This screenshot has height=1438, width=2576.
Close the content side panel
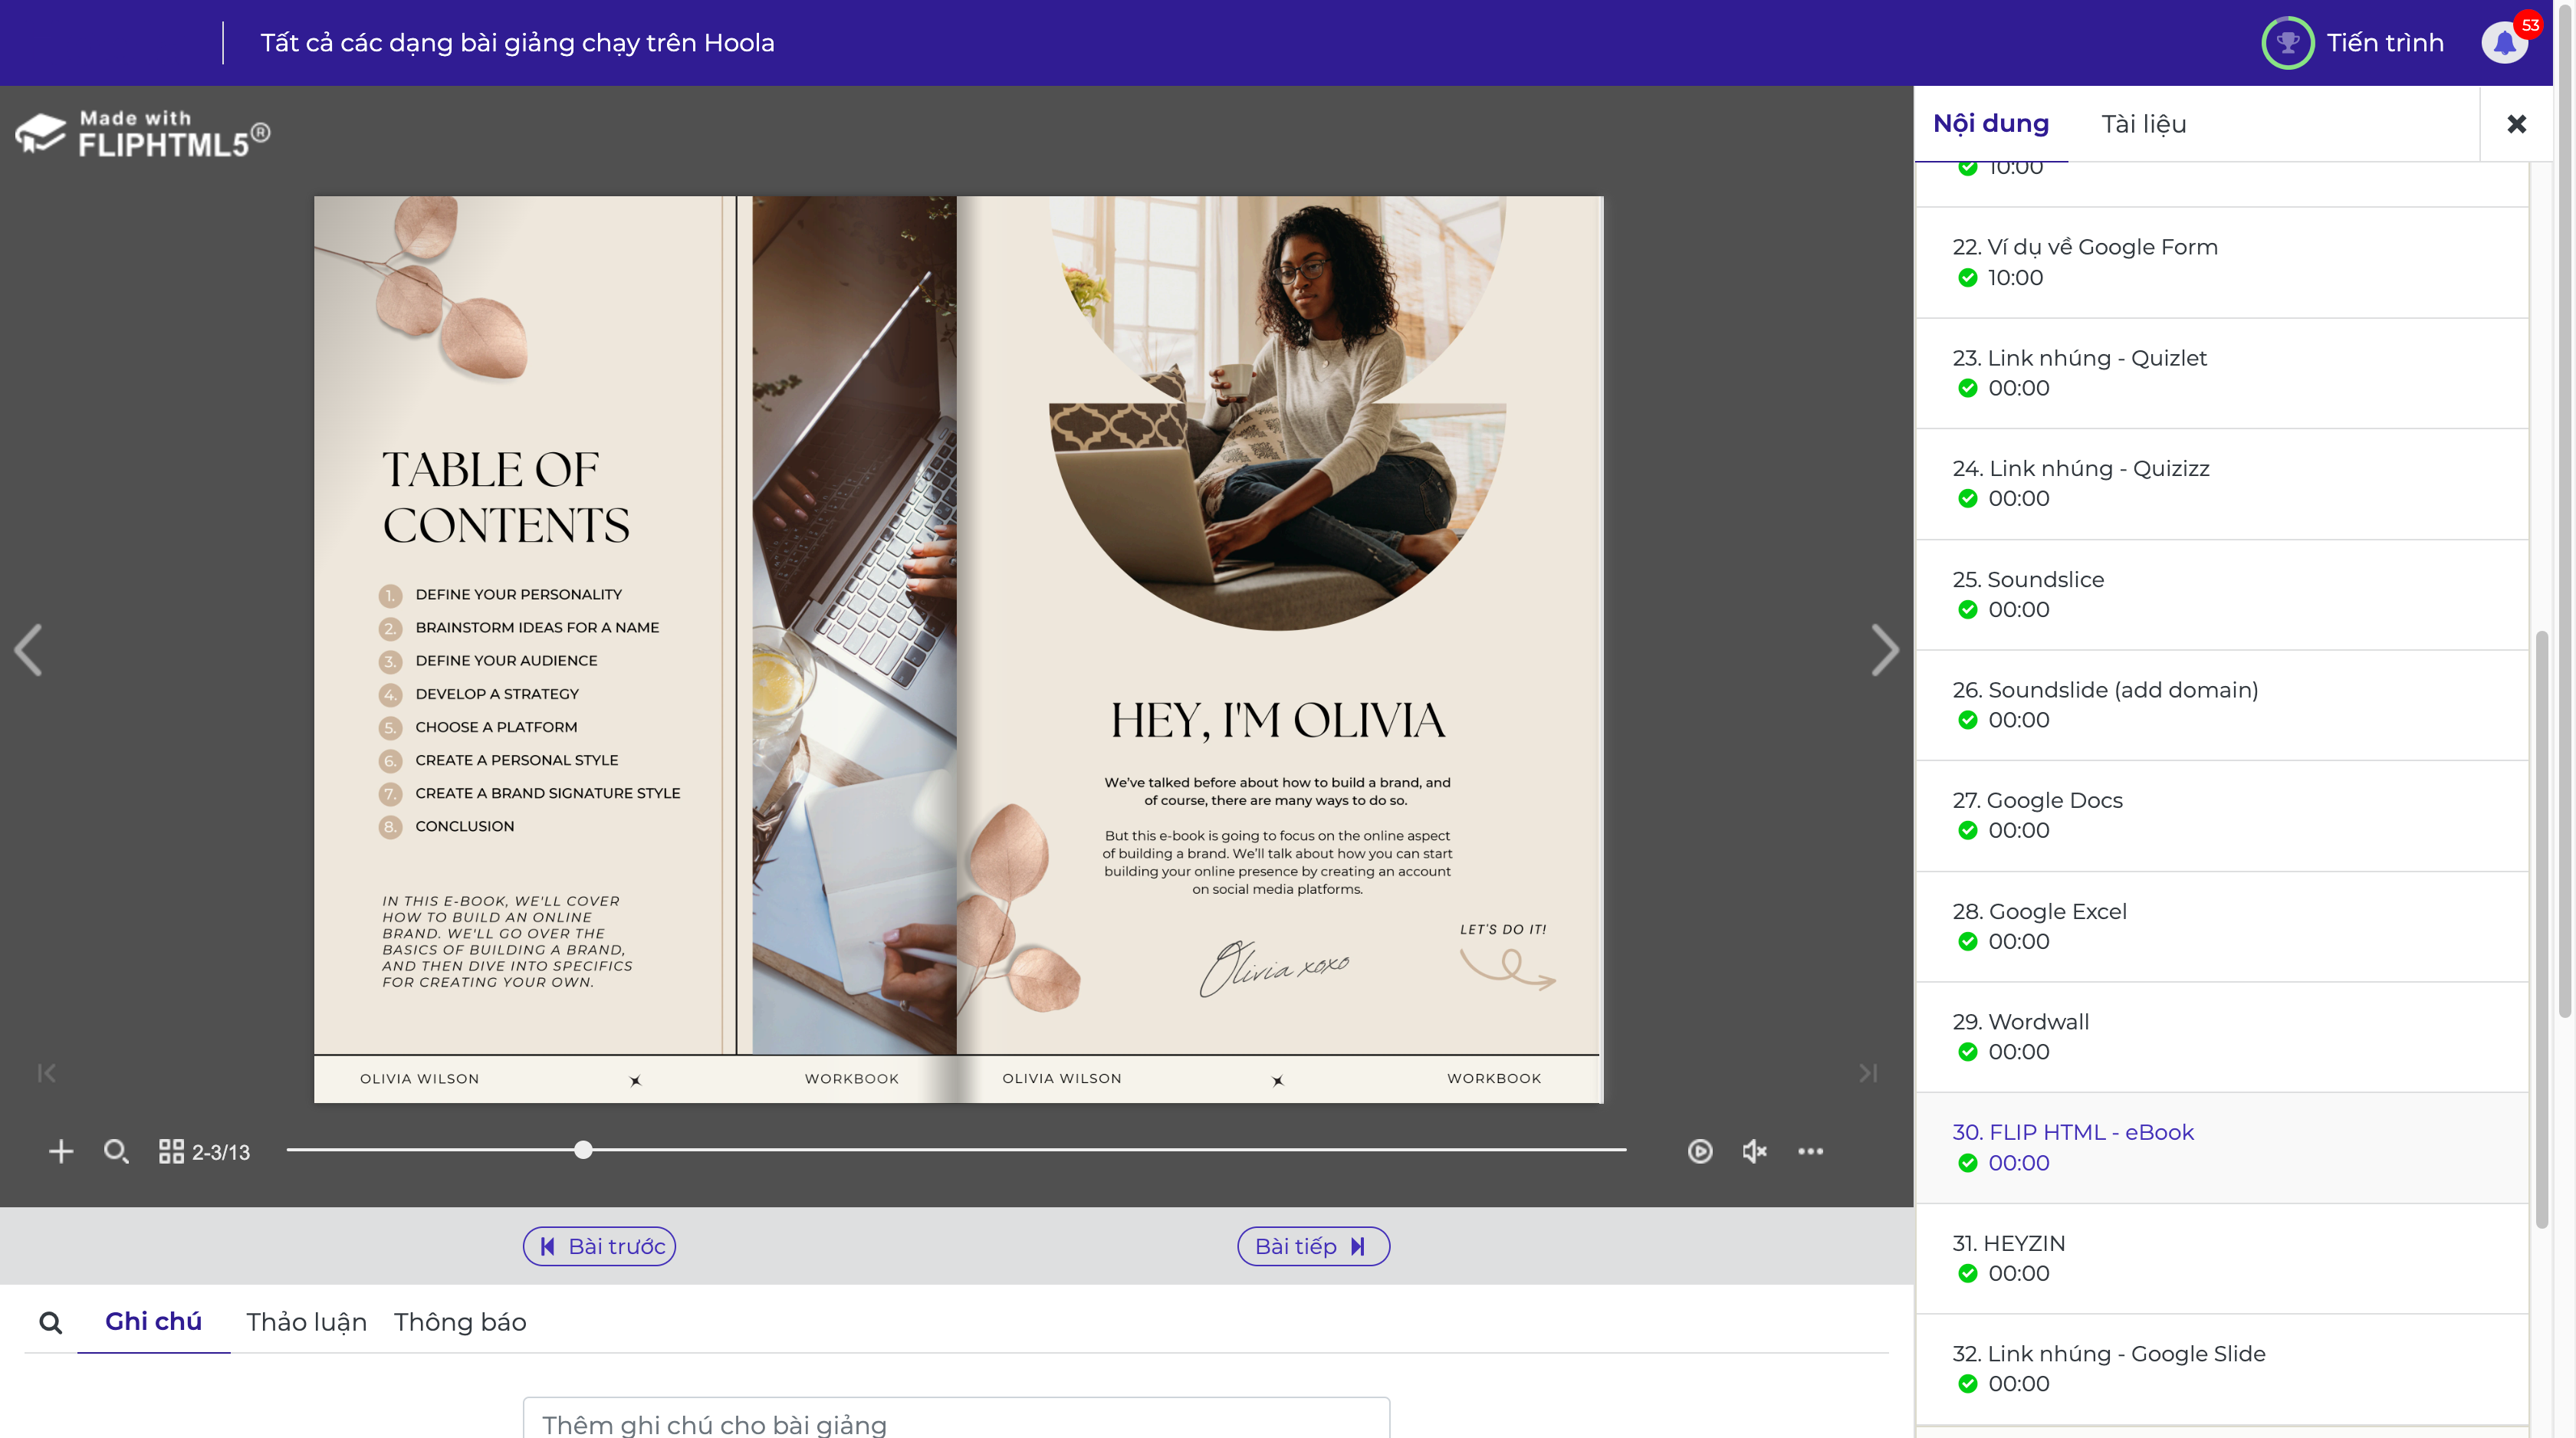(x=2516, y=124)
